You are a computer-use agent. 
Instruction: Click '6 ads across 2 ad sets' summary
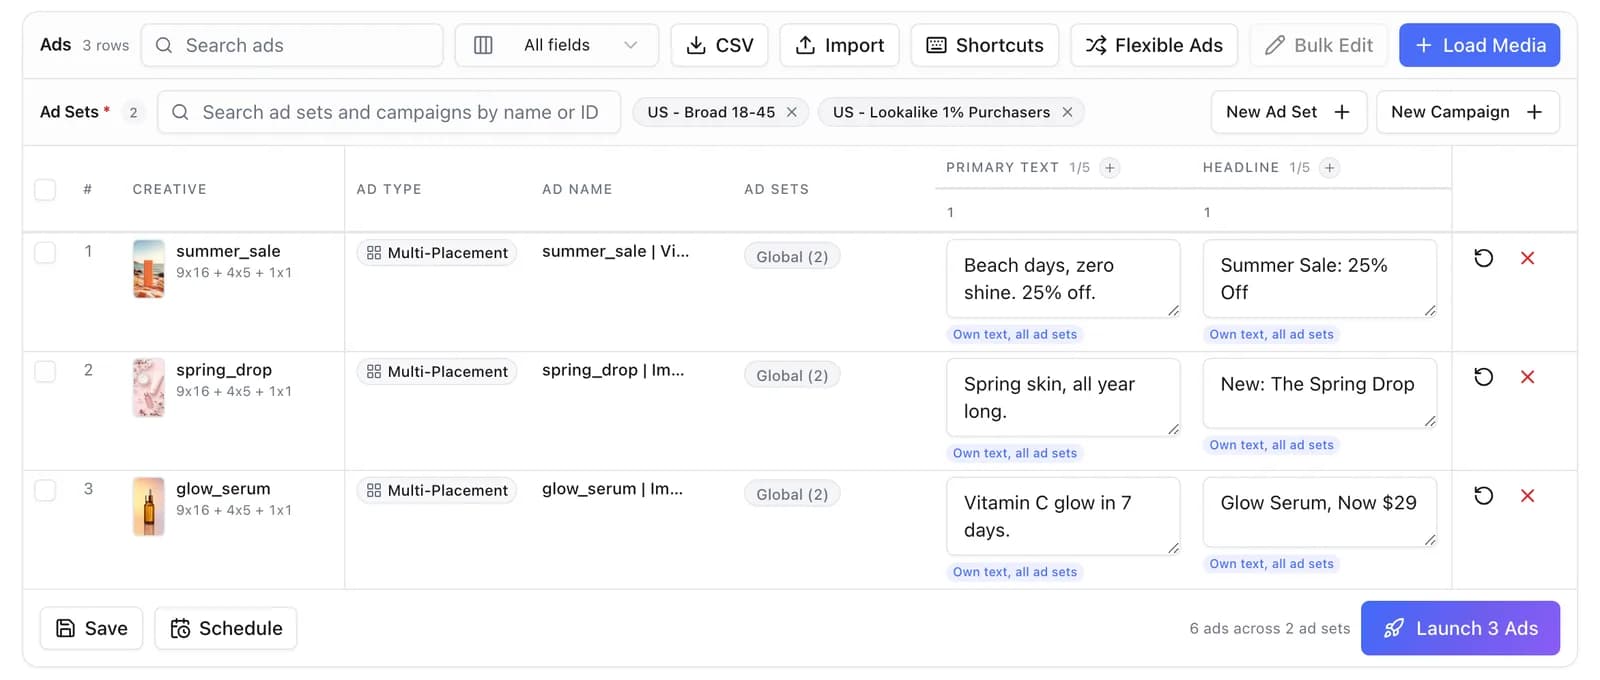click(1270, 629)
